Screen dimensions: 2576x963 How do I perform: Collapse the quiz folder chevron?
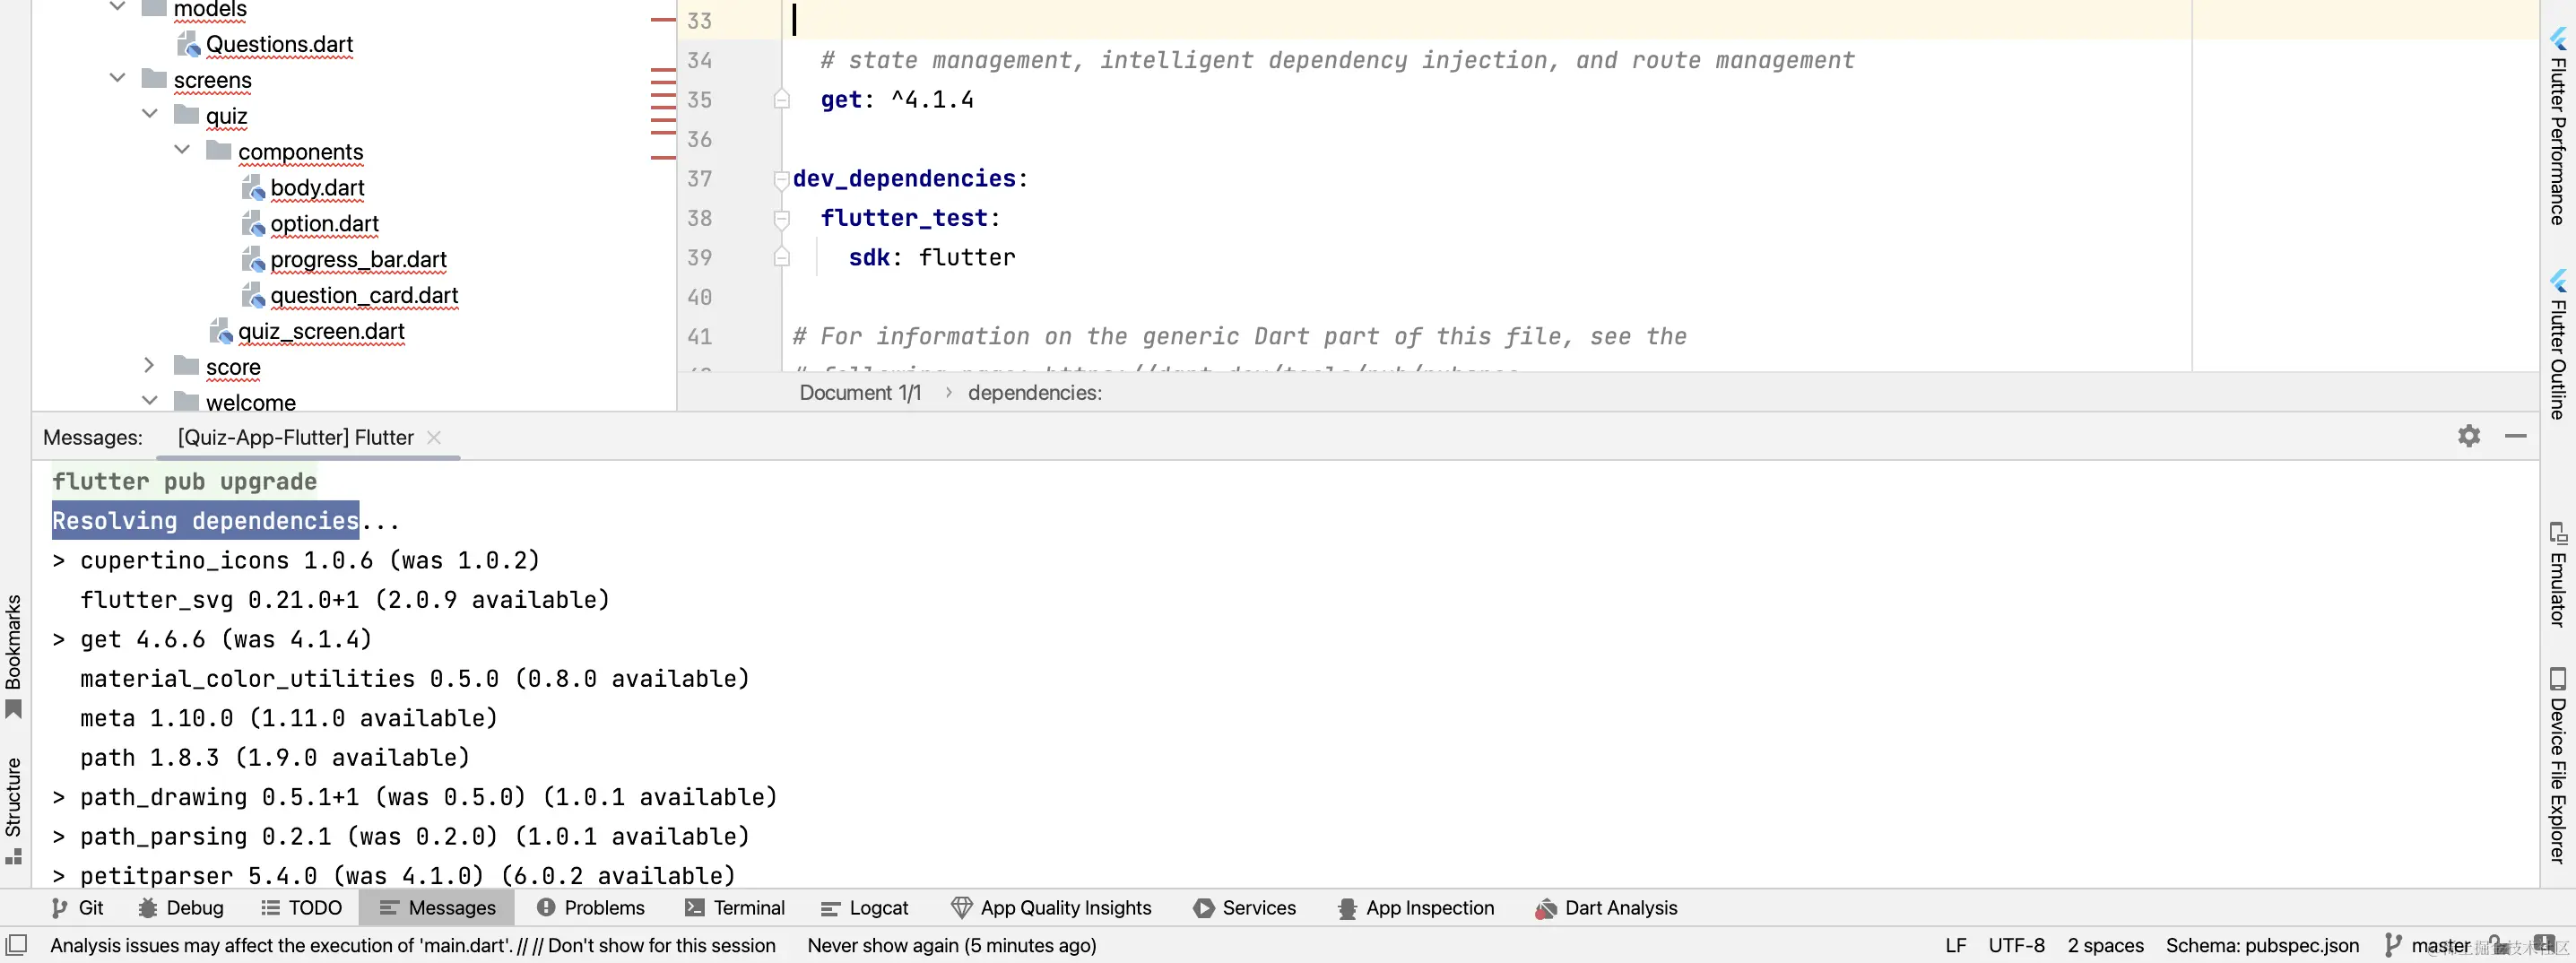coord(150,114)
